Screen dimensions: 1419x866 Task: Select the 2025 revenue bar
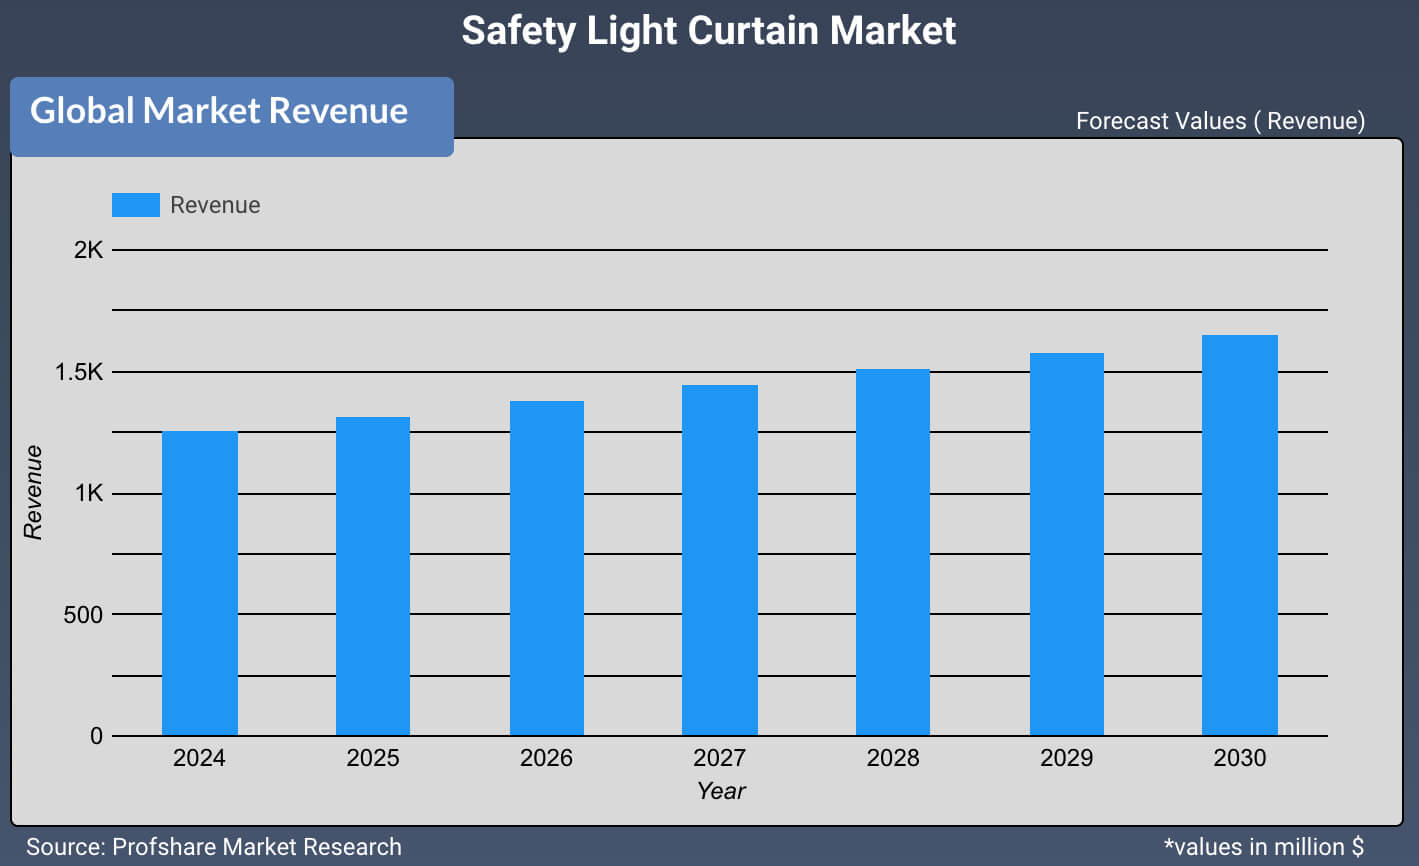click(x=373, y=576)
